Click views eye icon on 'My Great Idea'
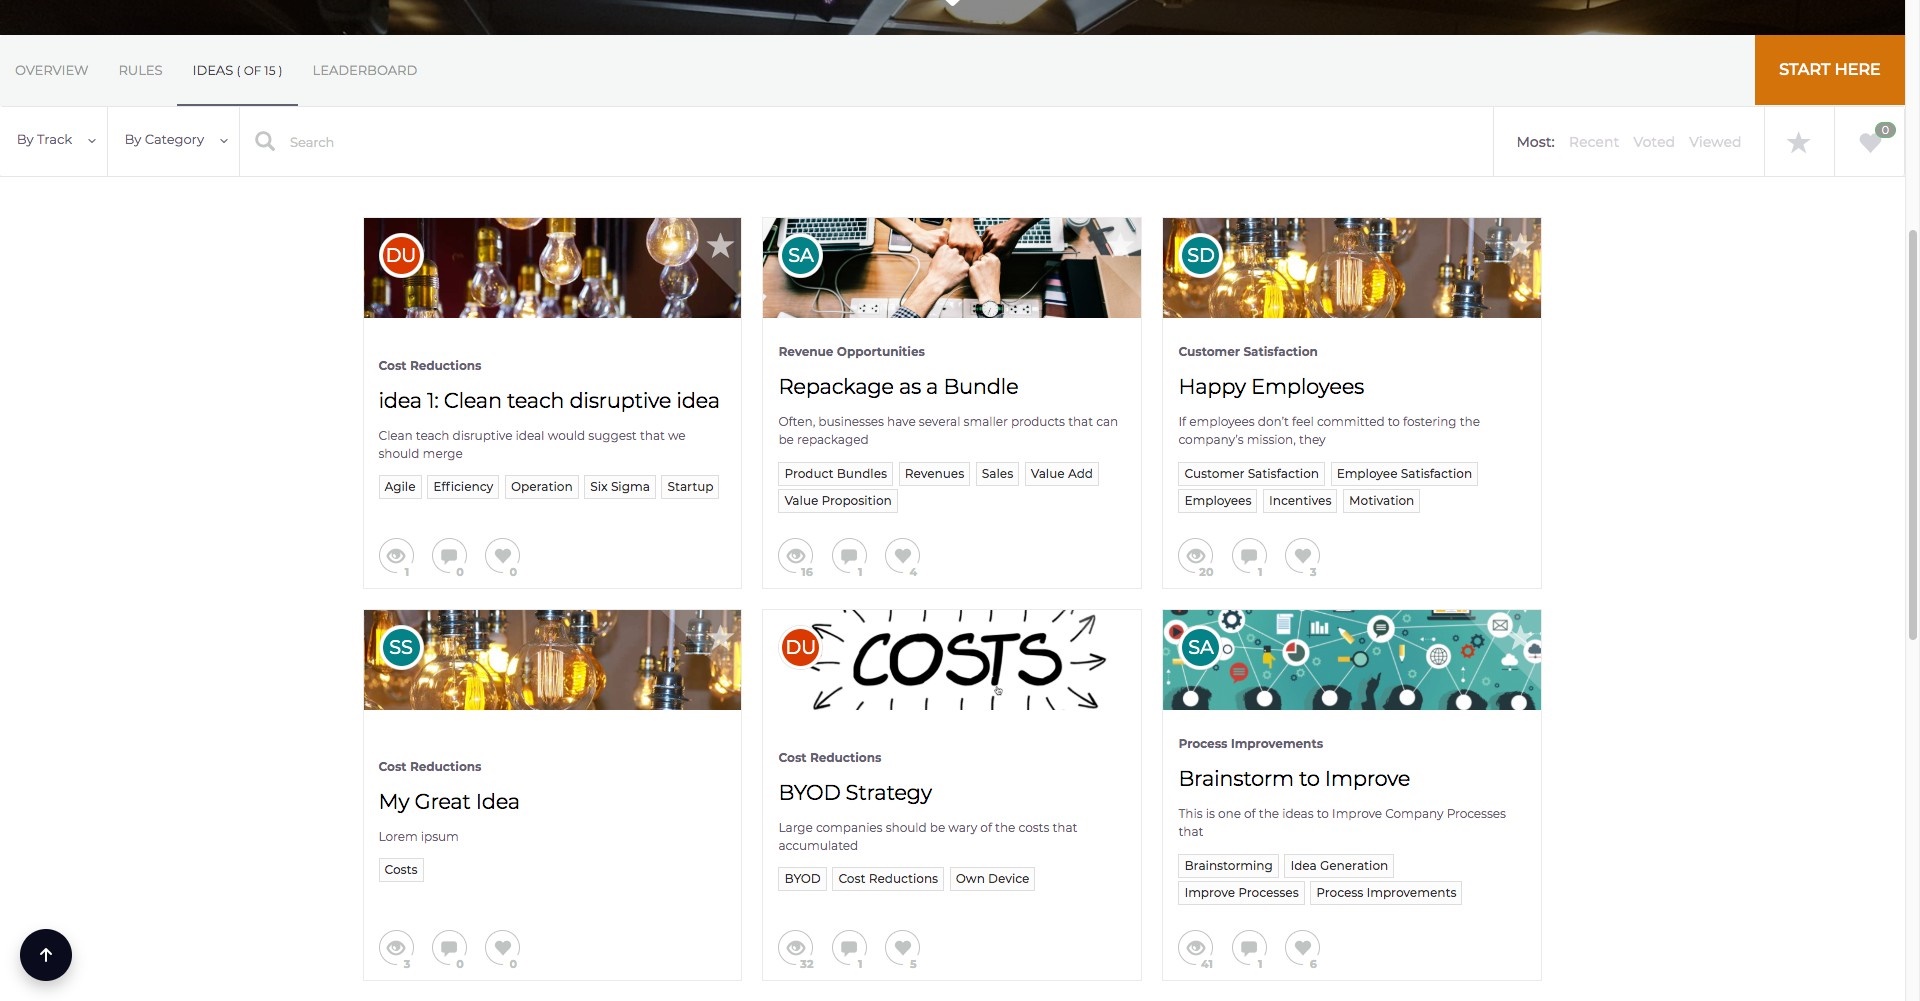 click(x=396, y=948)
